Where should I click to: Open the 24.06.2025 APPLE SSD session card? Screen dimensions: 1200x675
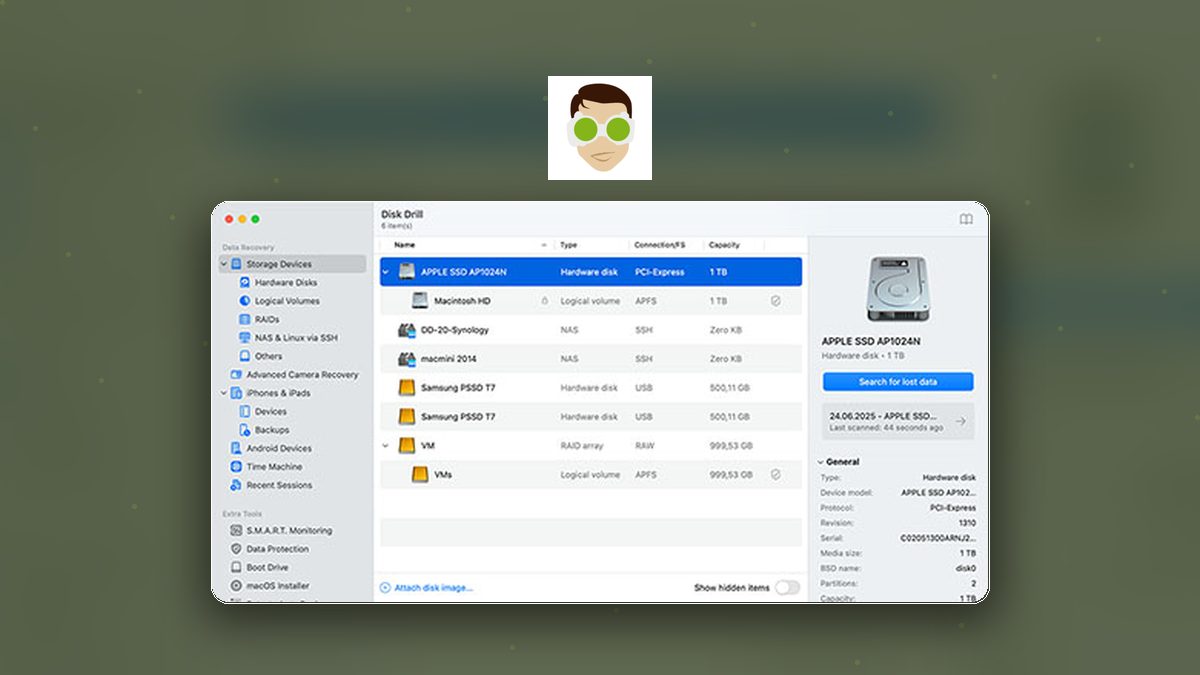tap(898, 421)
